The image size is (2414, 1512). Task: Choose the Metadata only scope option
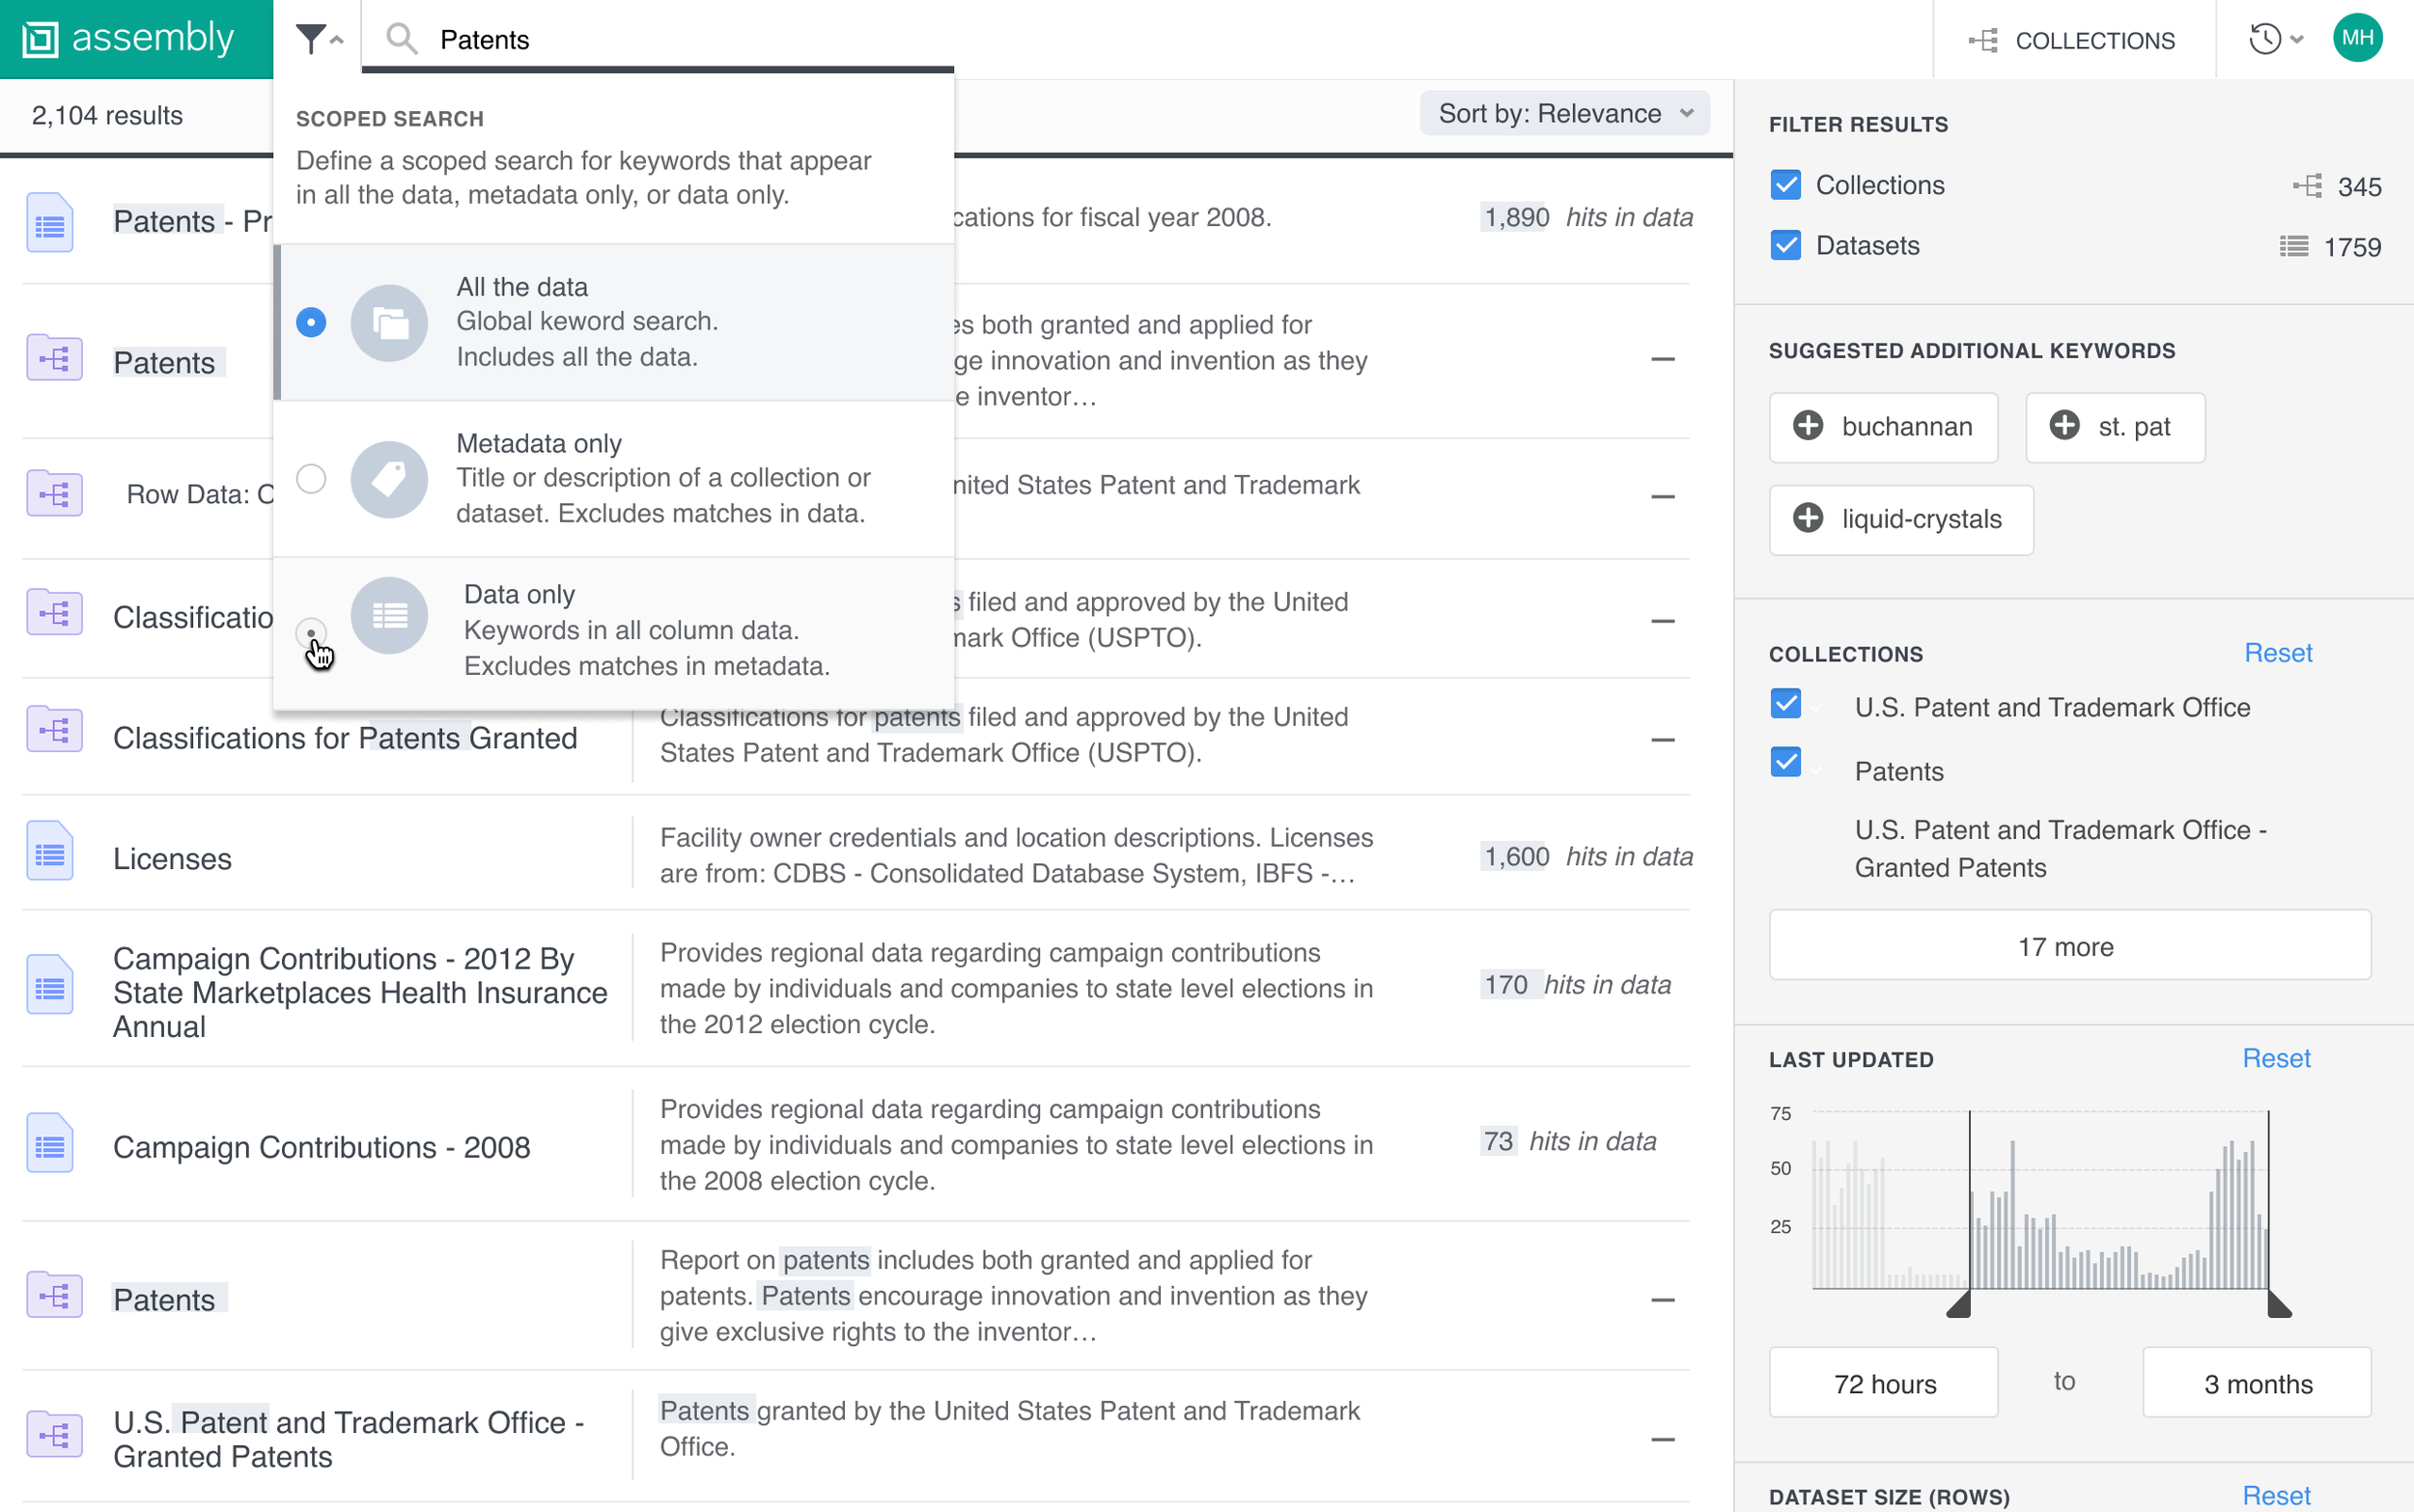coord(614,478)
